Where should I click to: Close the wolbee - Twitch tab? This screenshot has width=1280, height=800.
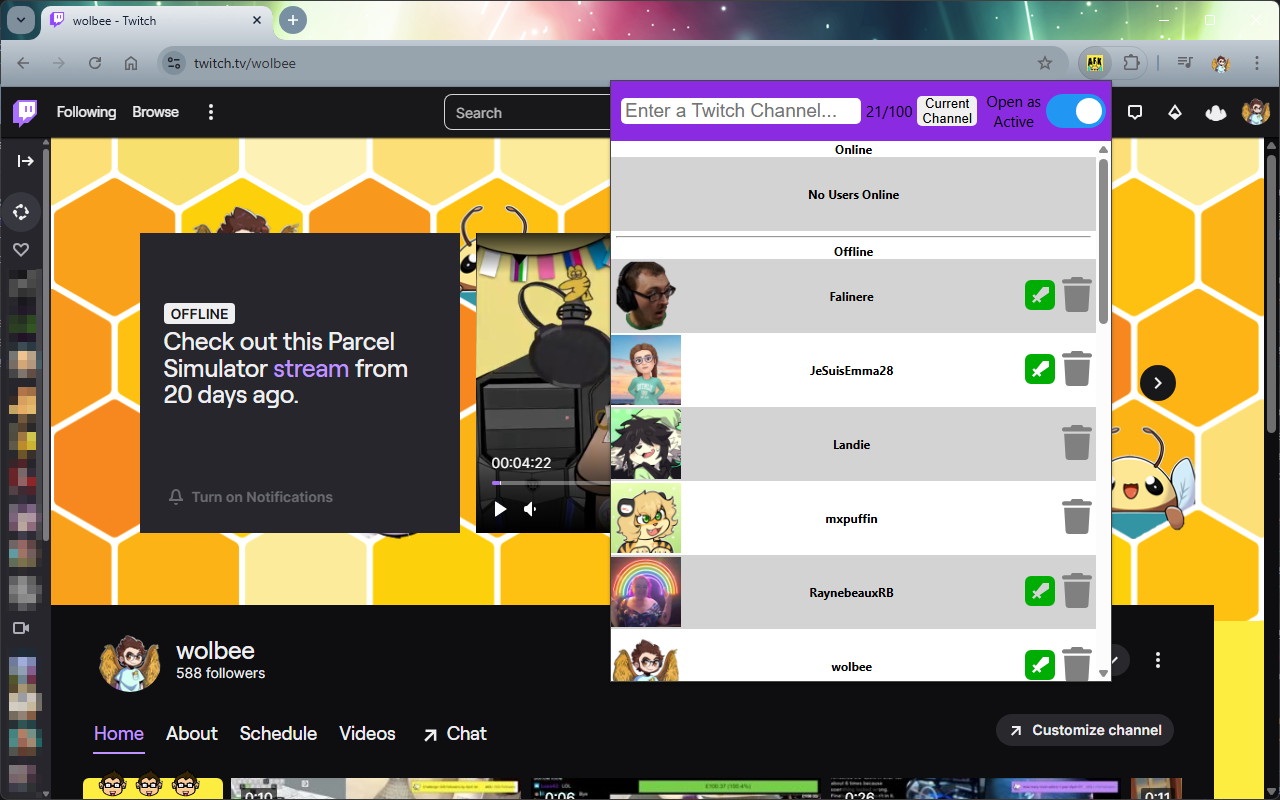[x=257, y=20]
